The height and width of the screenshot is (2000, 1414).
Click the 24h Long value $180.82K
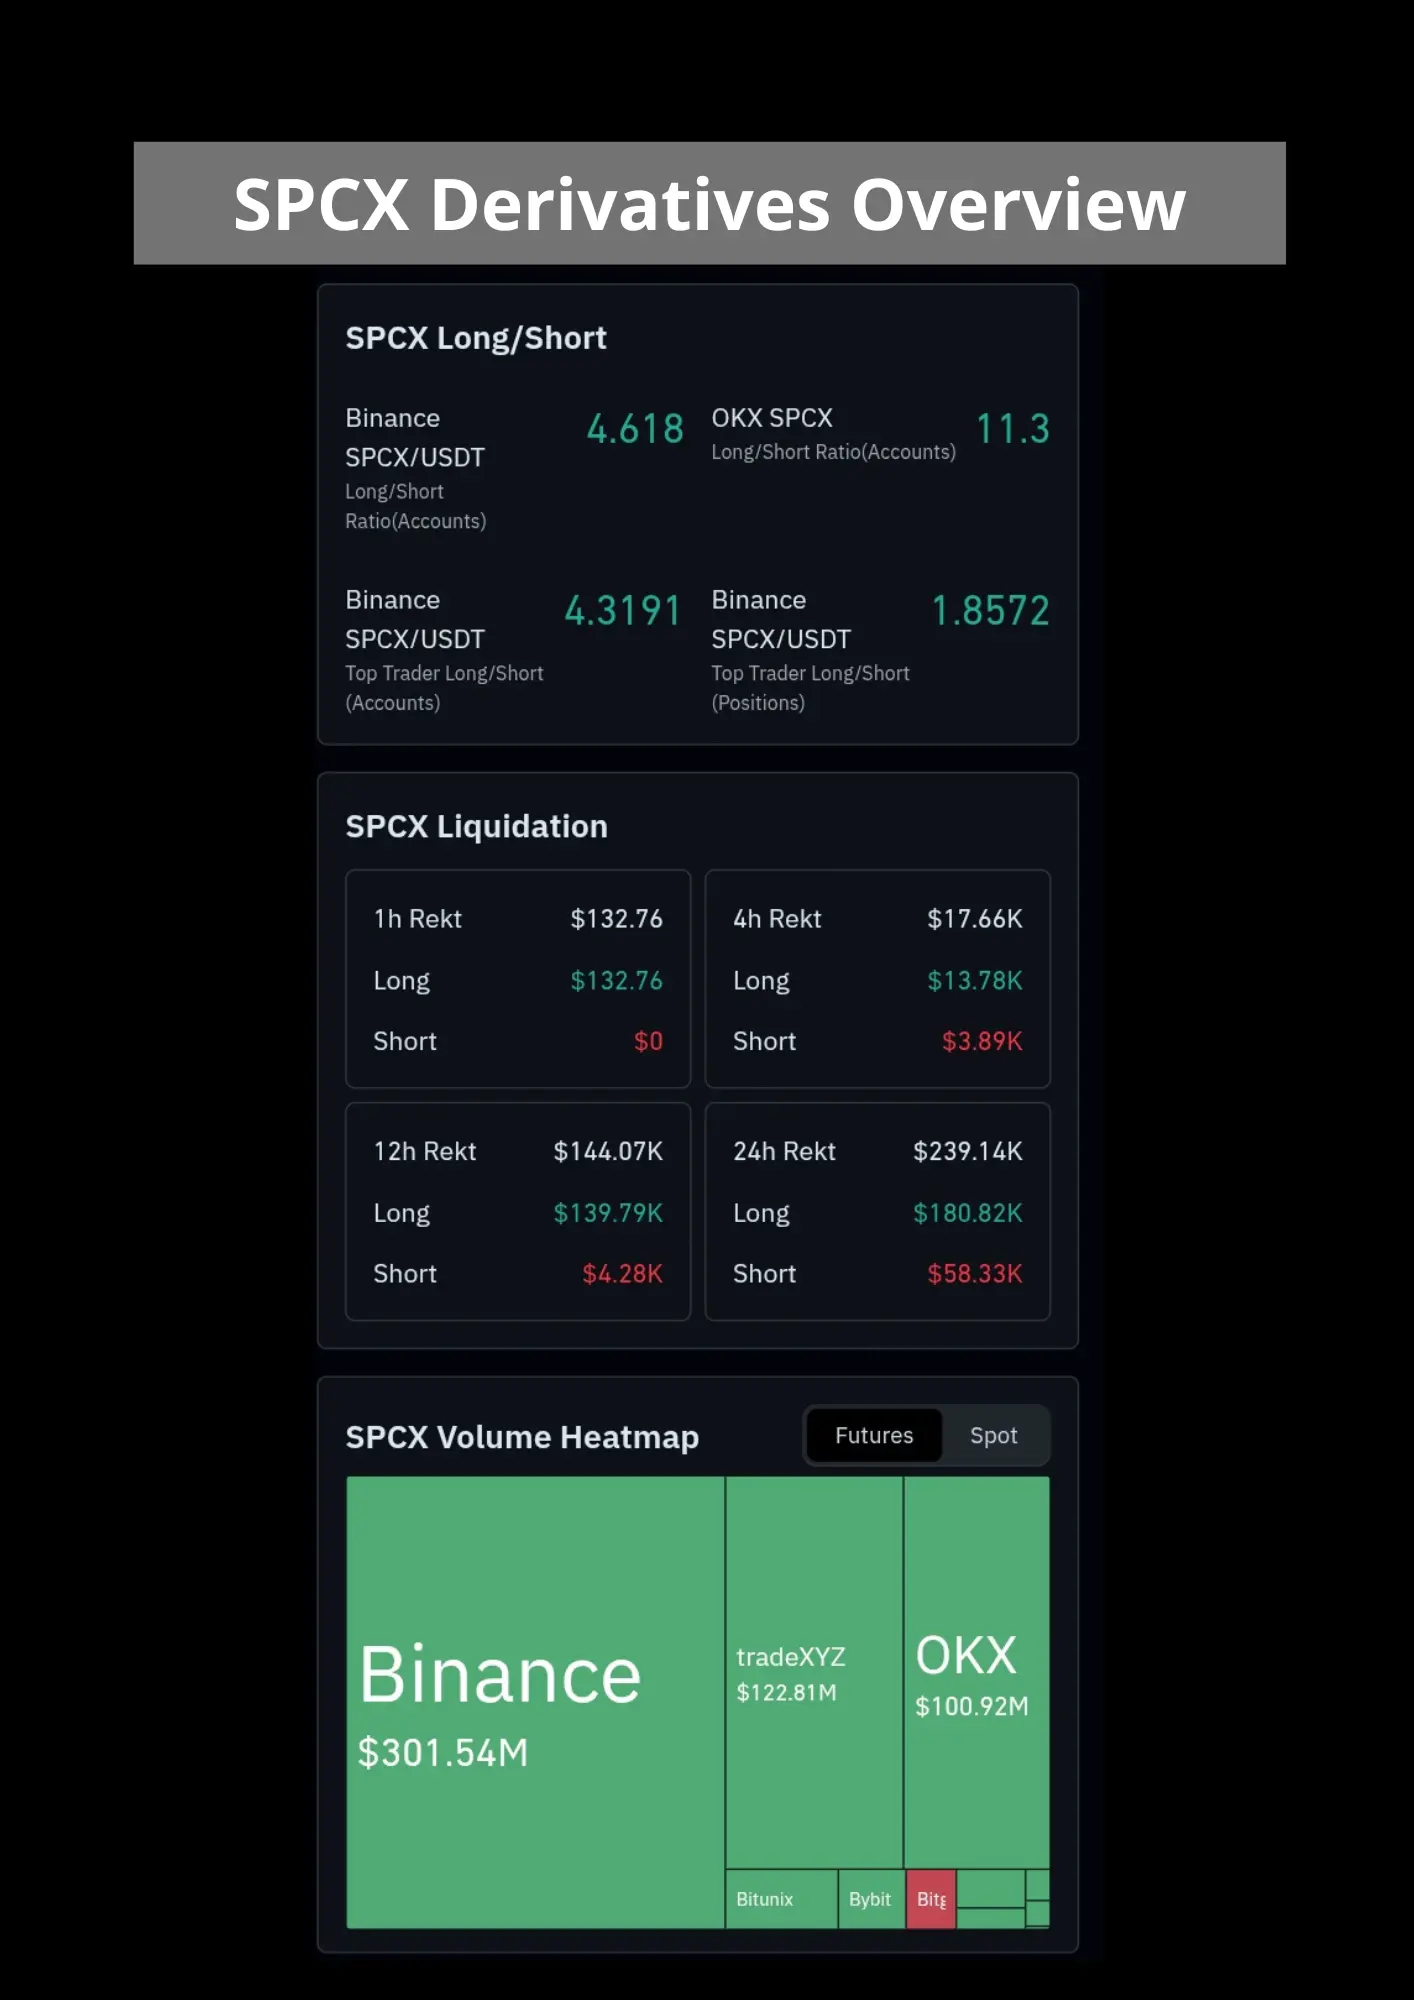coord(968,1214)
